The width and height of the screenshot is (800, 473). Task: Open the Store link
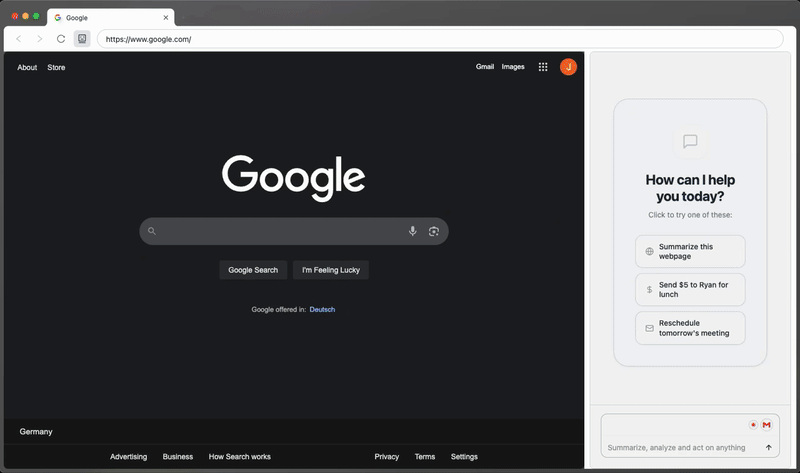point(56,67)
